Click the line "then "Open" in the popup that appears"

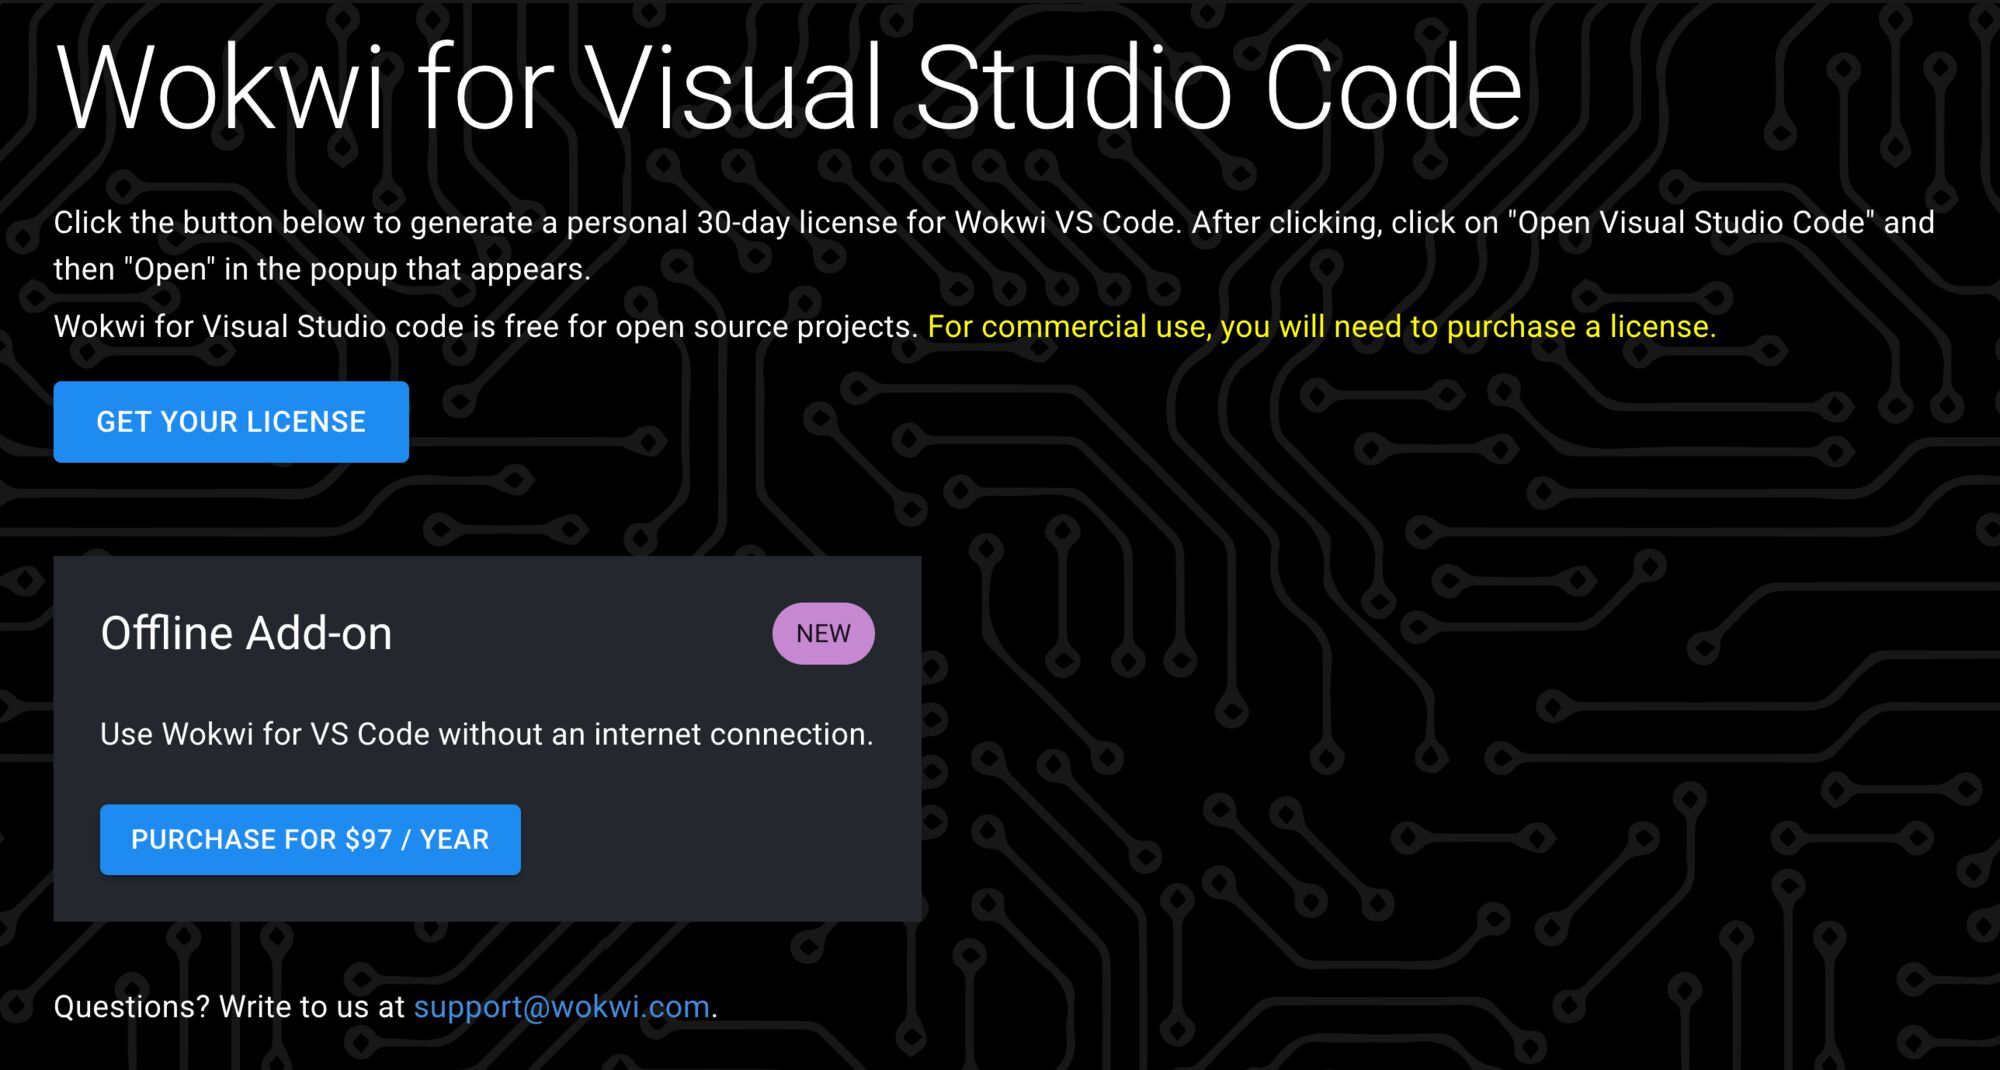[321, 270]
